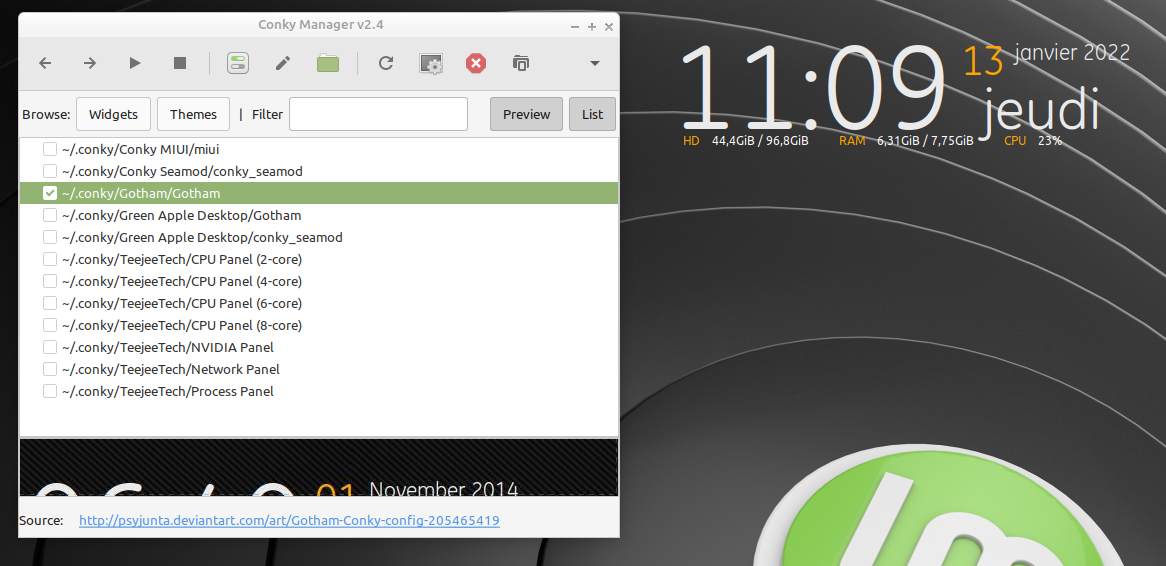Enable CPU Panel (8-core) checkbox
Image resolution: width=1166 pixels, height=566 pixels.
pos(50,325)
